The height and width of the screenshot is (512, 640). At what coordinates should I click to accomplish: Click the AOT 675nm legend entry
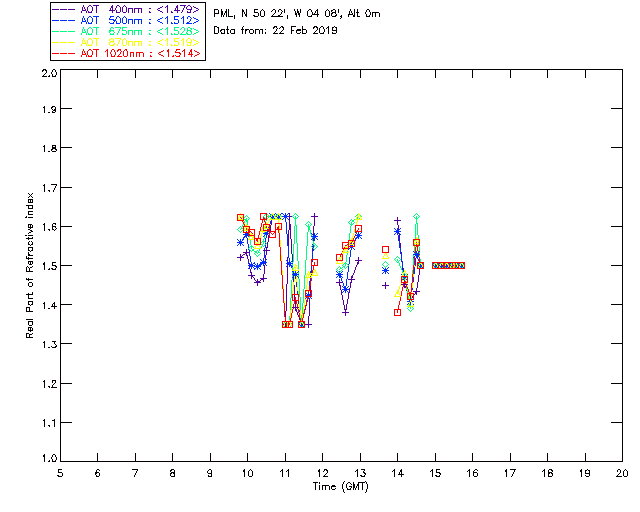(x=127, y=31)
